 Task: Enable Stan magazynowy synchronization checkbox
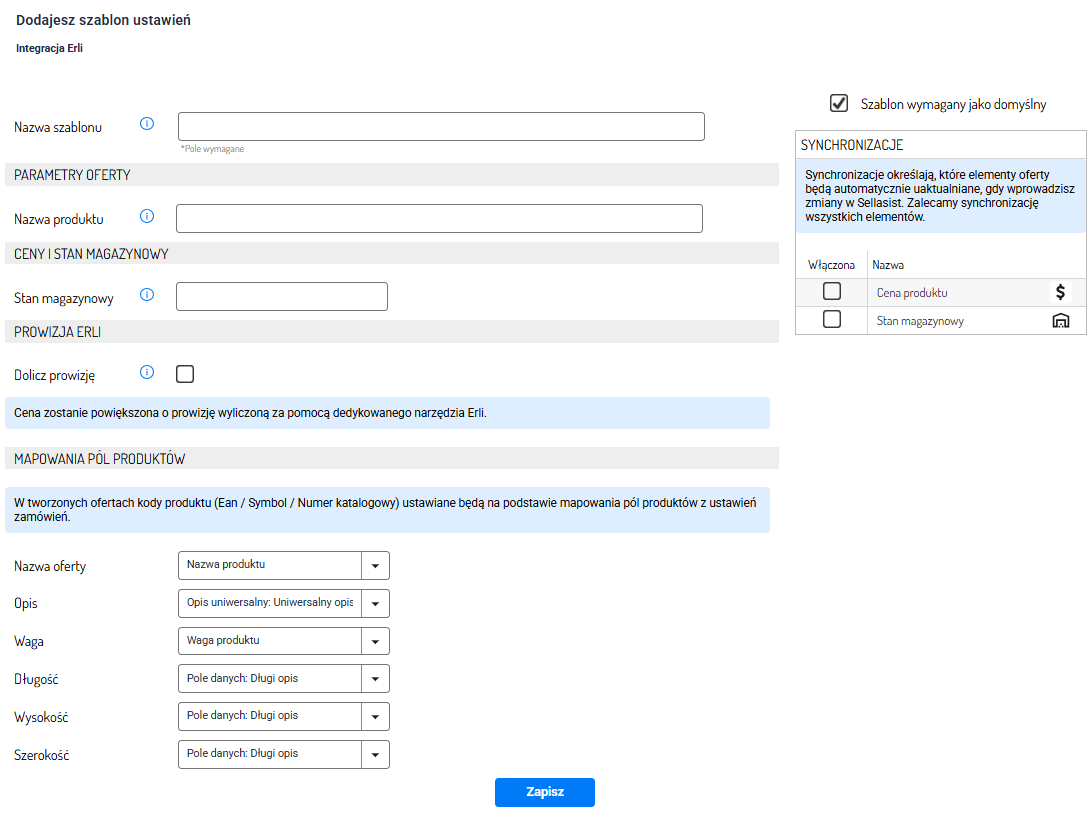point(831,320)
